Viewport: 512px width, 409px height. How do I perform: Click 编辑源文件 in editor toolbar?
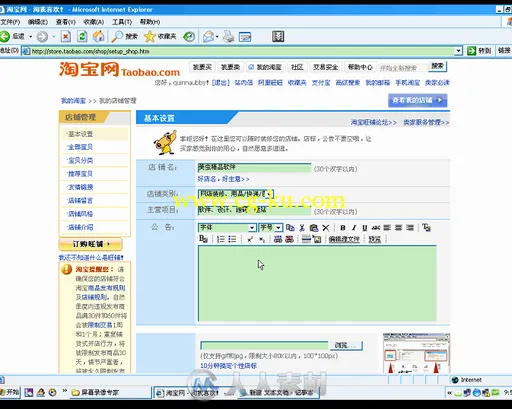(344, 239)
